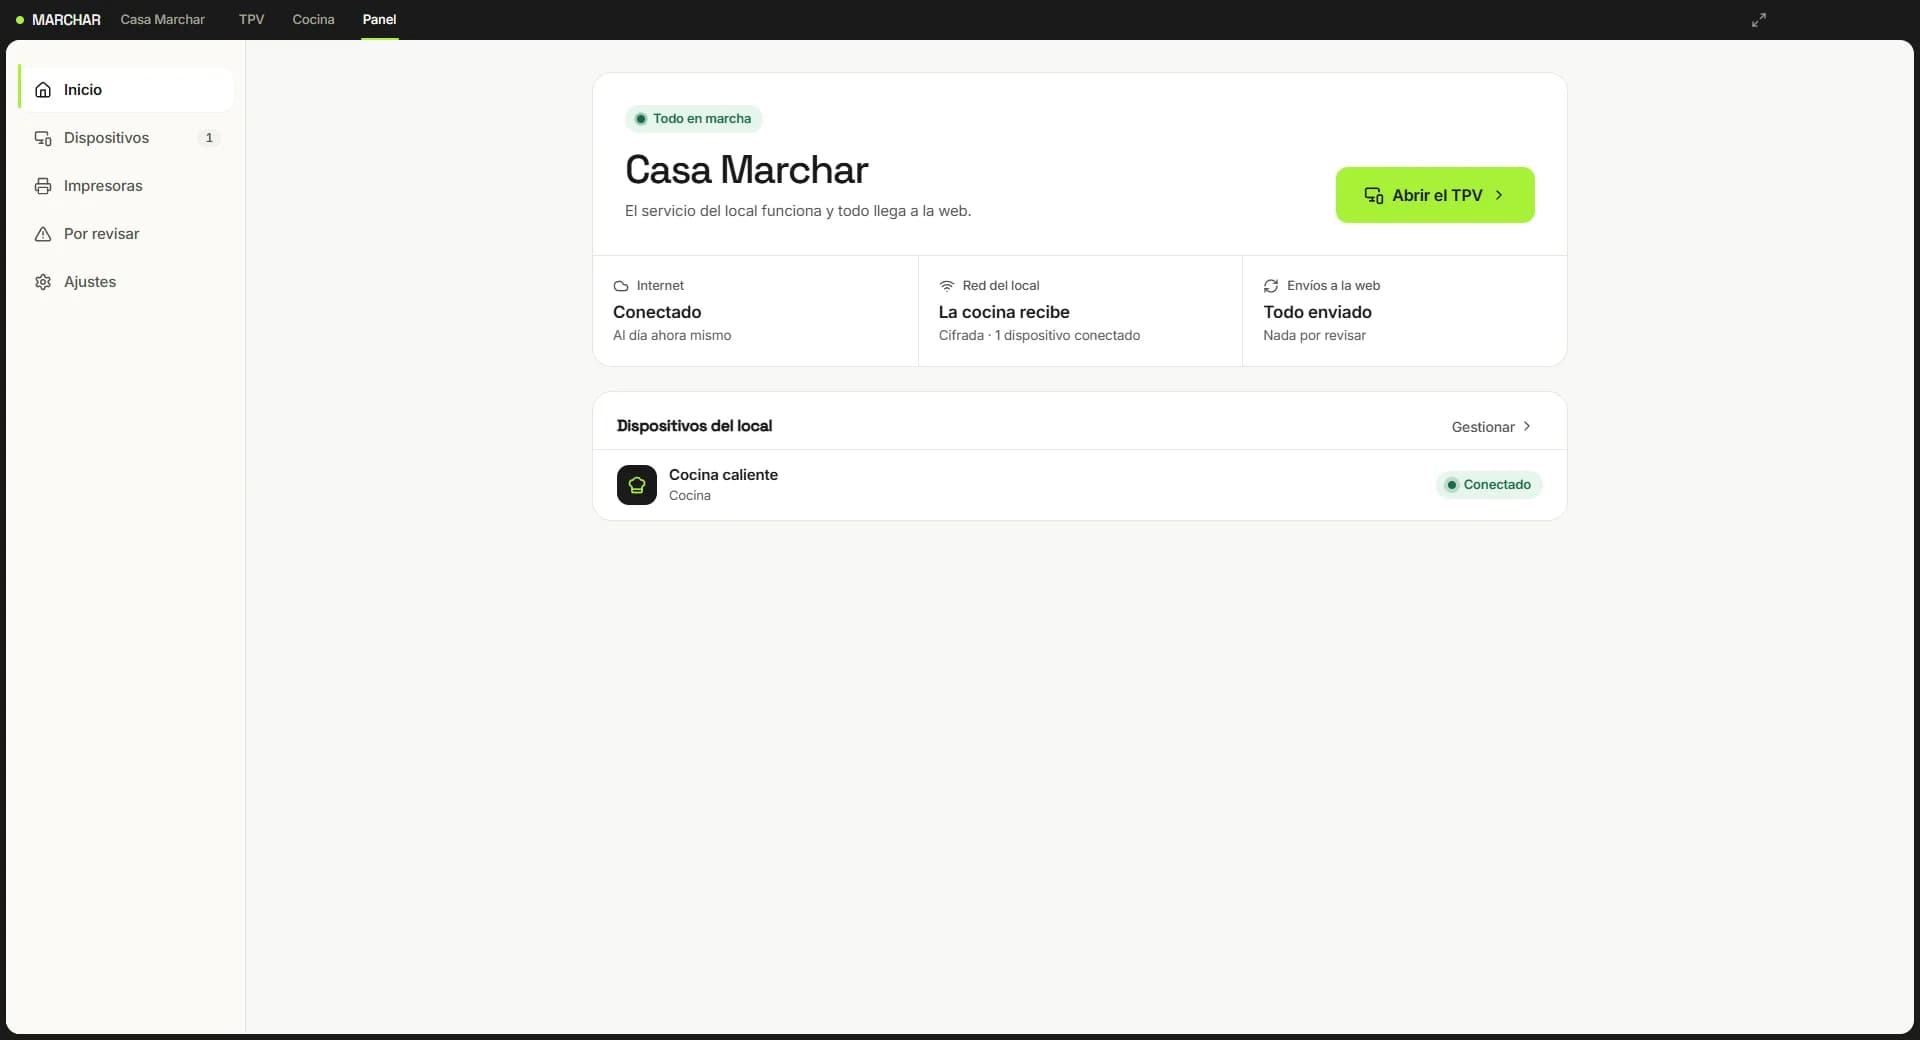Click the chef hat icon for Cocina caliente
This screenshot has height=1040, width=1920.
(637, 485)
